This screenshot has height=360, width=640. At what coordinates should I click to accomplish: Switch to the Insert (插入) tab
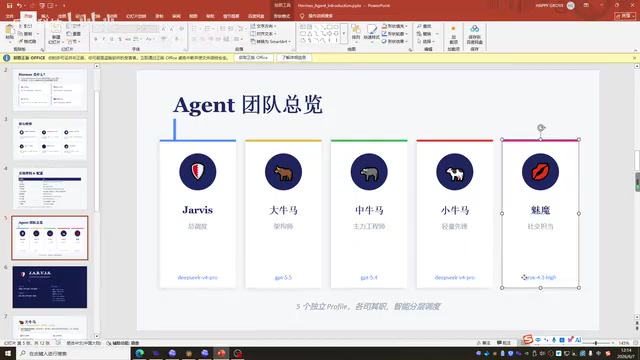[x=45, y=16]
